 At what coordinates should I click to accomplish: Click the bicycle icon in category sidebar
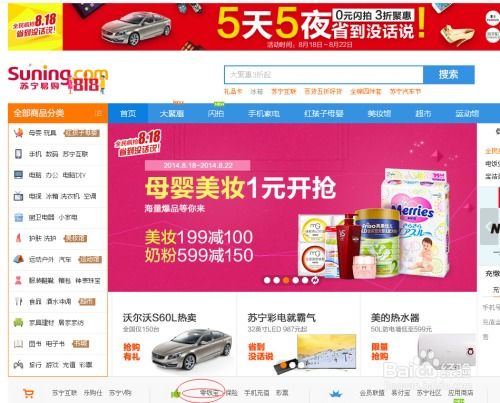click(x=18, y=365)
